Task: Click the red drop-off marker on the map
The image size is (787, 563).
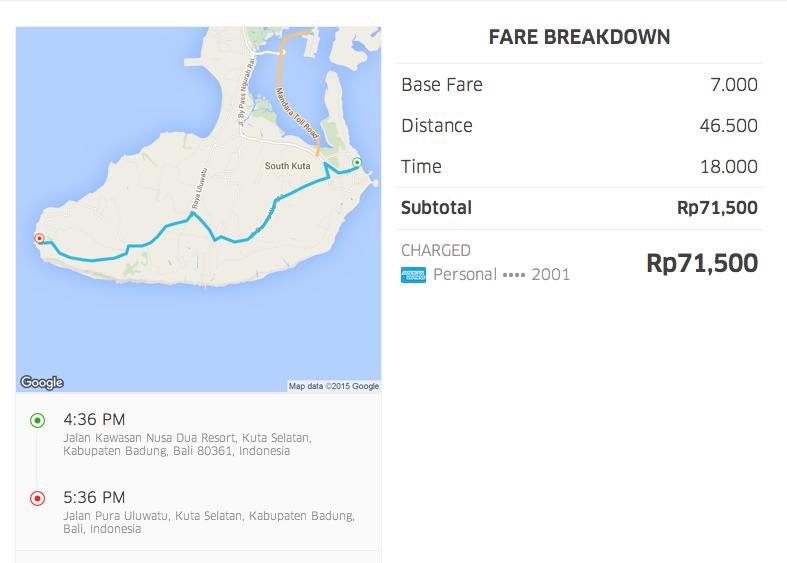Action: (39, 238)
